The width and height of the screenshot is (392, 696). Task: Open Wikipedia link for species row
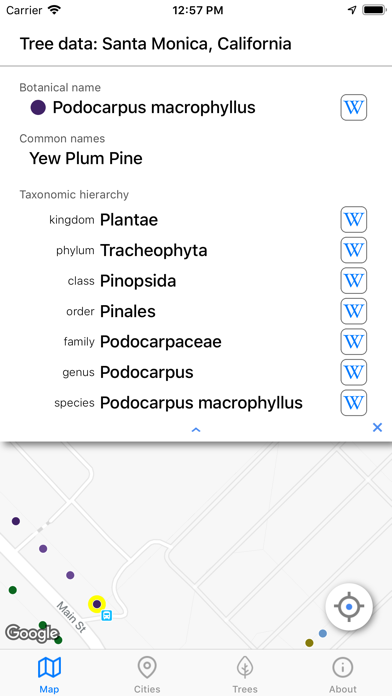[353, 403]
